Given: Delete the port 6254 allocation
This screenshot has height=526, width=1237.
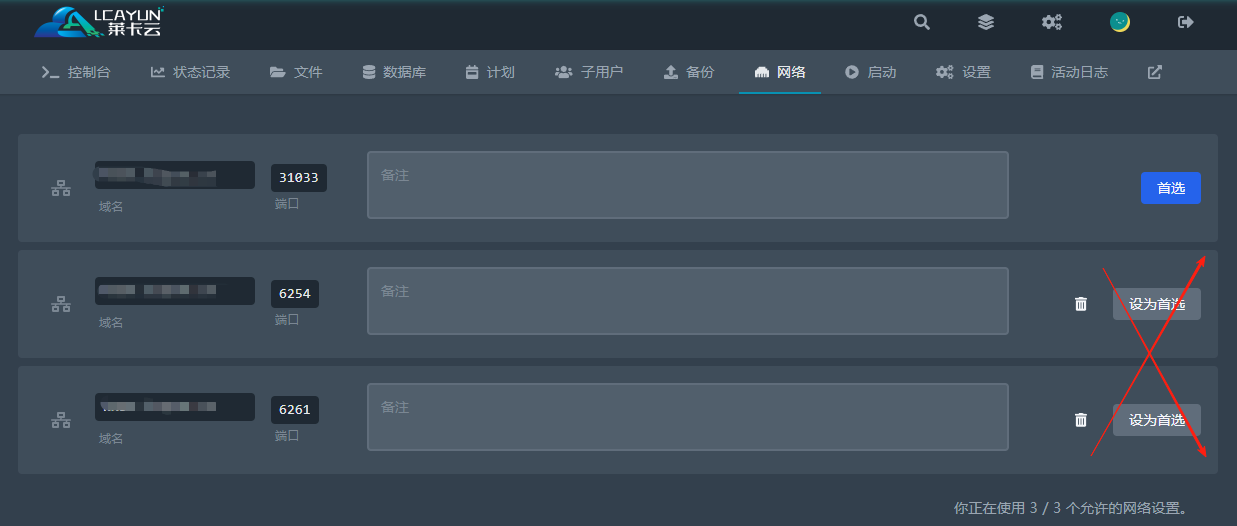Looking at the screenshot, I should (x=1081, y=304).
